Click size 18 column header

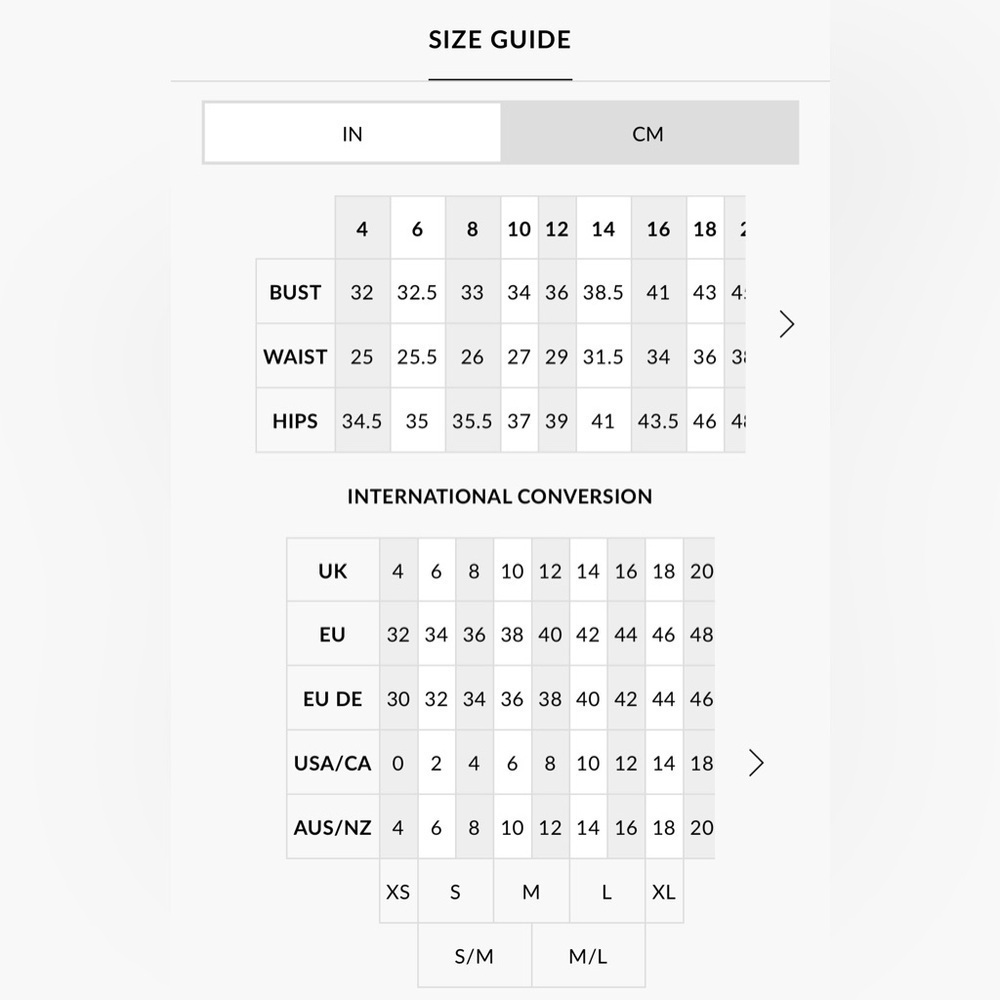705,228
